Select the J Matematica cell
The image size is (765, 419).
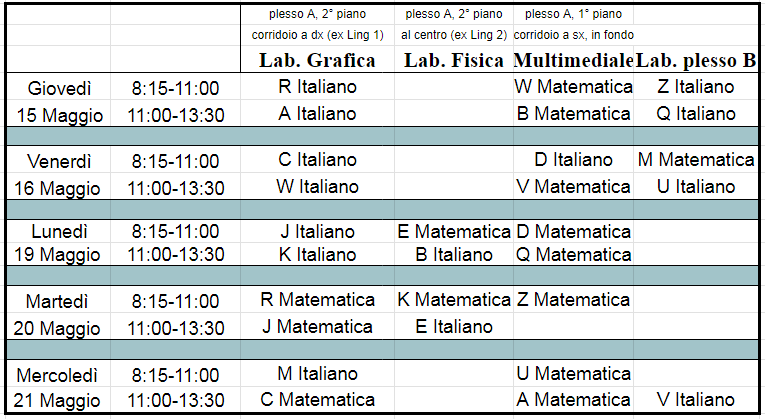tap(317, 326)
